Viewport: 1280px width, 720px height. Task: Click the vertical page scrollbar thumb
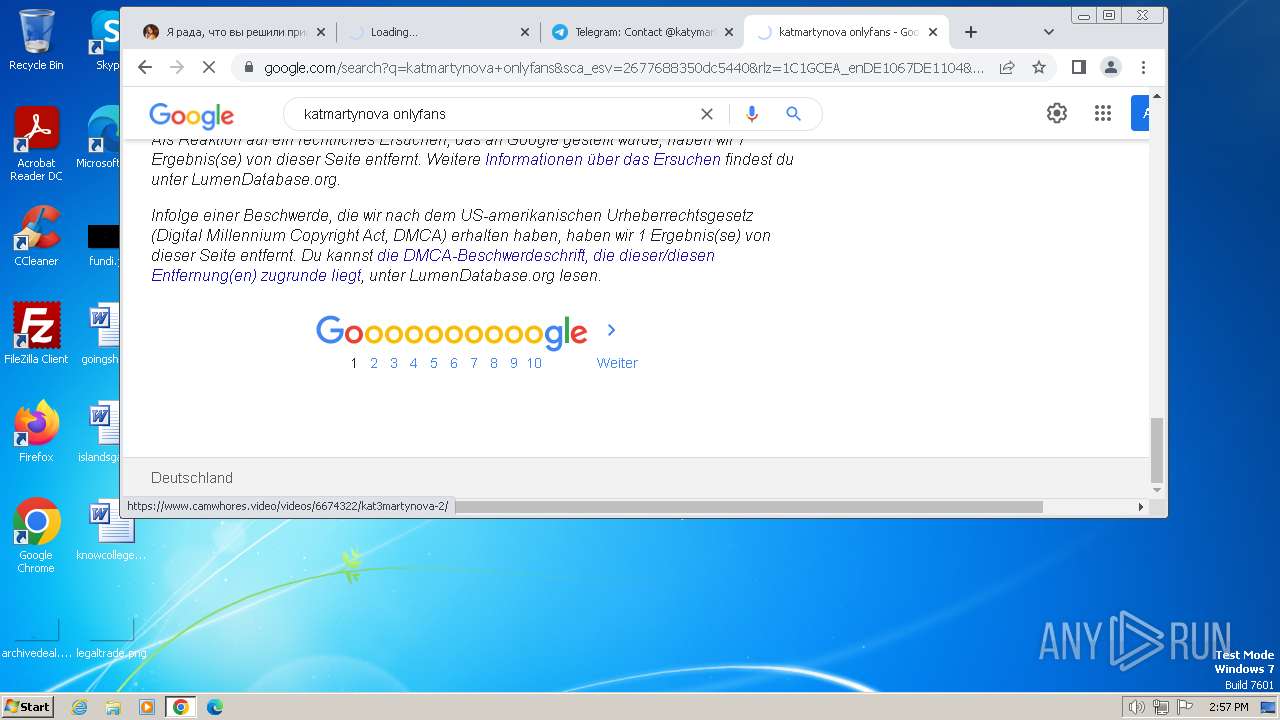click(x=1157, y=450)
